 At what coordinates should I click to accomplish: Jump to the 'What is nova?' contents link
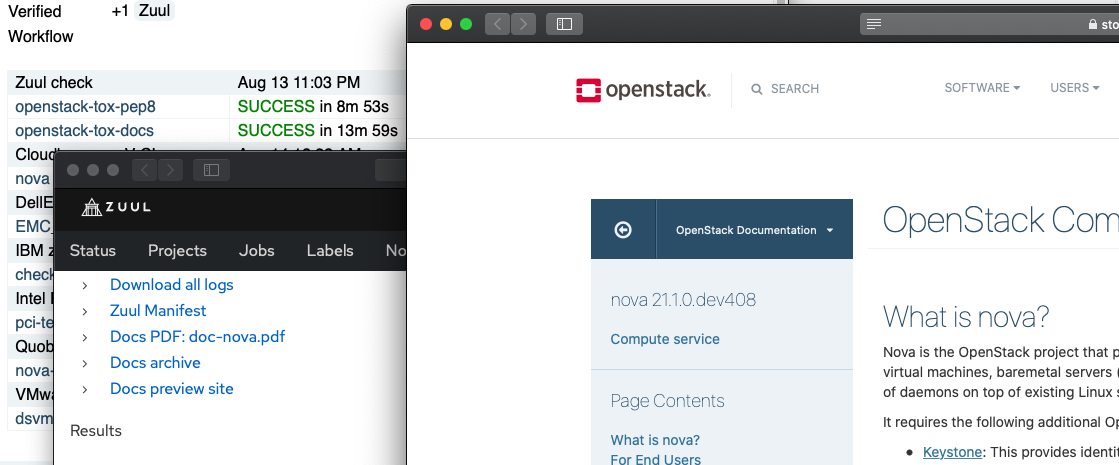coord(655,440)
